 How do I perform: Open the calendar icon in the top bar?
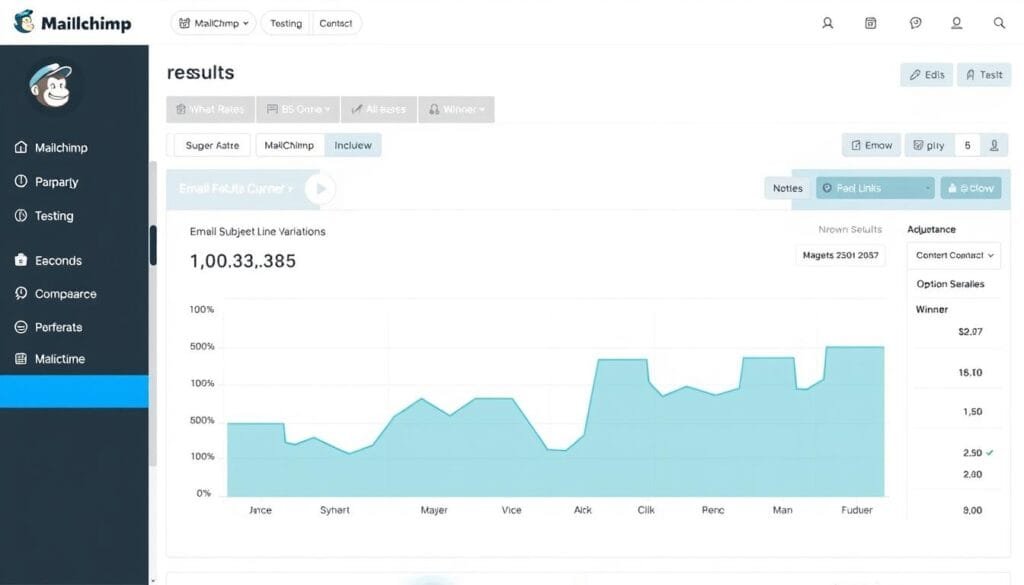coord(870,21)
